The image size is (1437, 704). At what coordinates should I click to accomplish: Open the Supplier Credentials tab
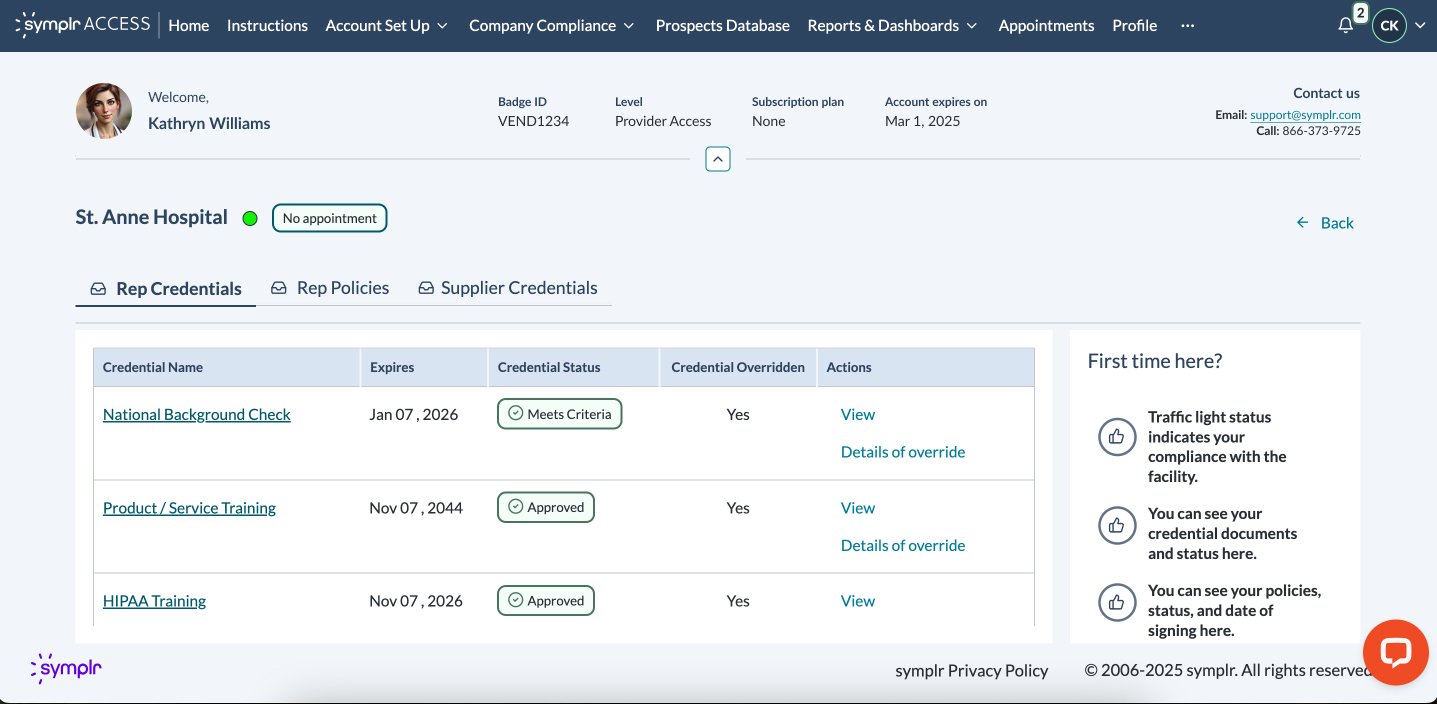point(508,288)
